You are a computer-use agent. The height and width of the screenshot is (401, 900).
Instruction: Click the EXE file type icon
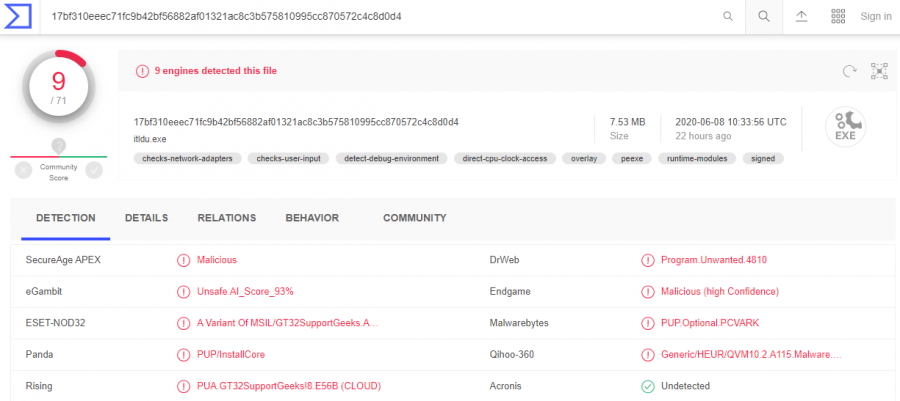coord(845,127)
